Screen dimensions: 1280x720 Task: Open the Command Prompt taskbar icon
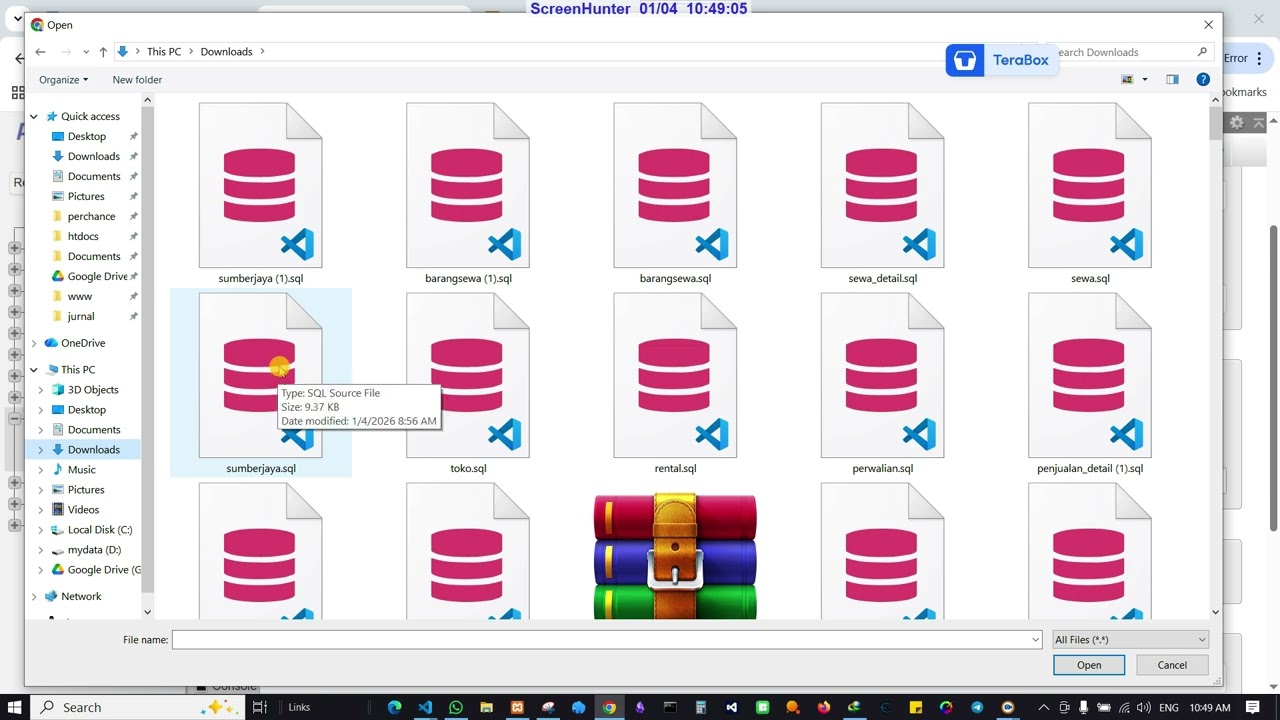670,707
